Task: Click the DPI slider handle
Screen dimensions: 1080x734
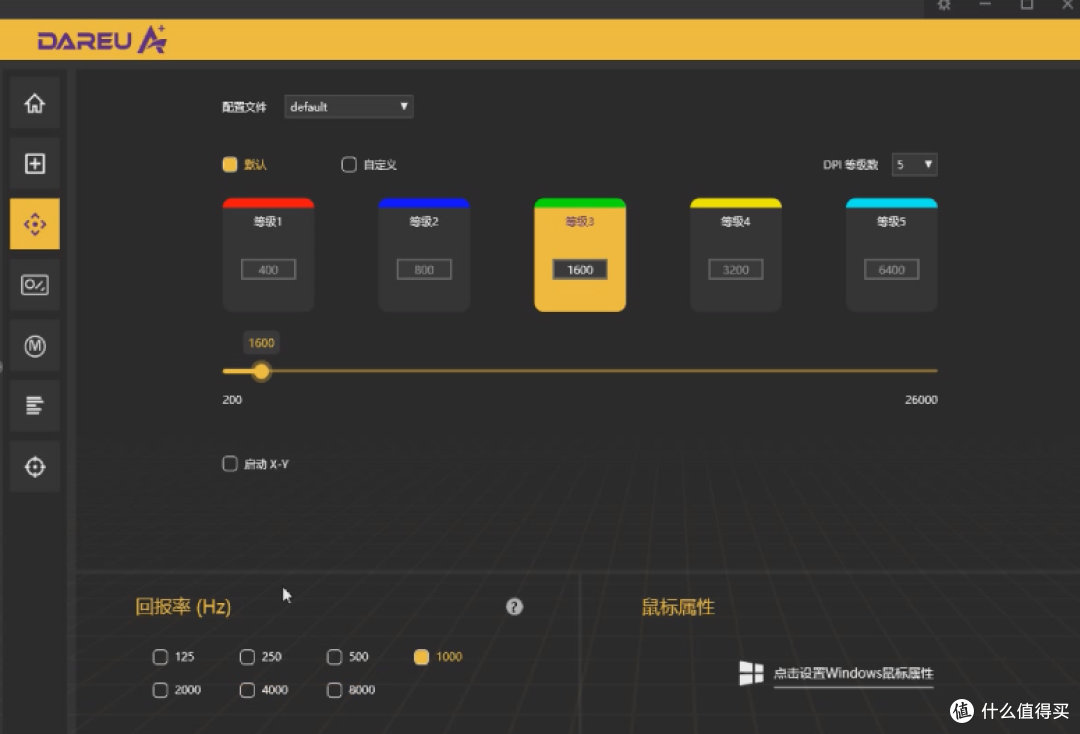Action: 261,372
